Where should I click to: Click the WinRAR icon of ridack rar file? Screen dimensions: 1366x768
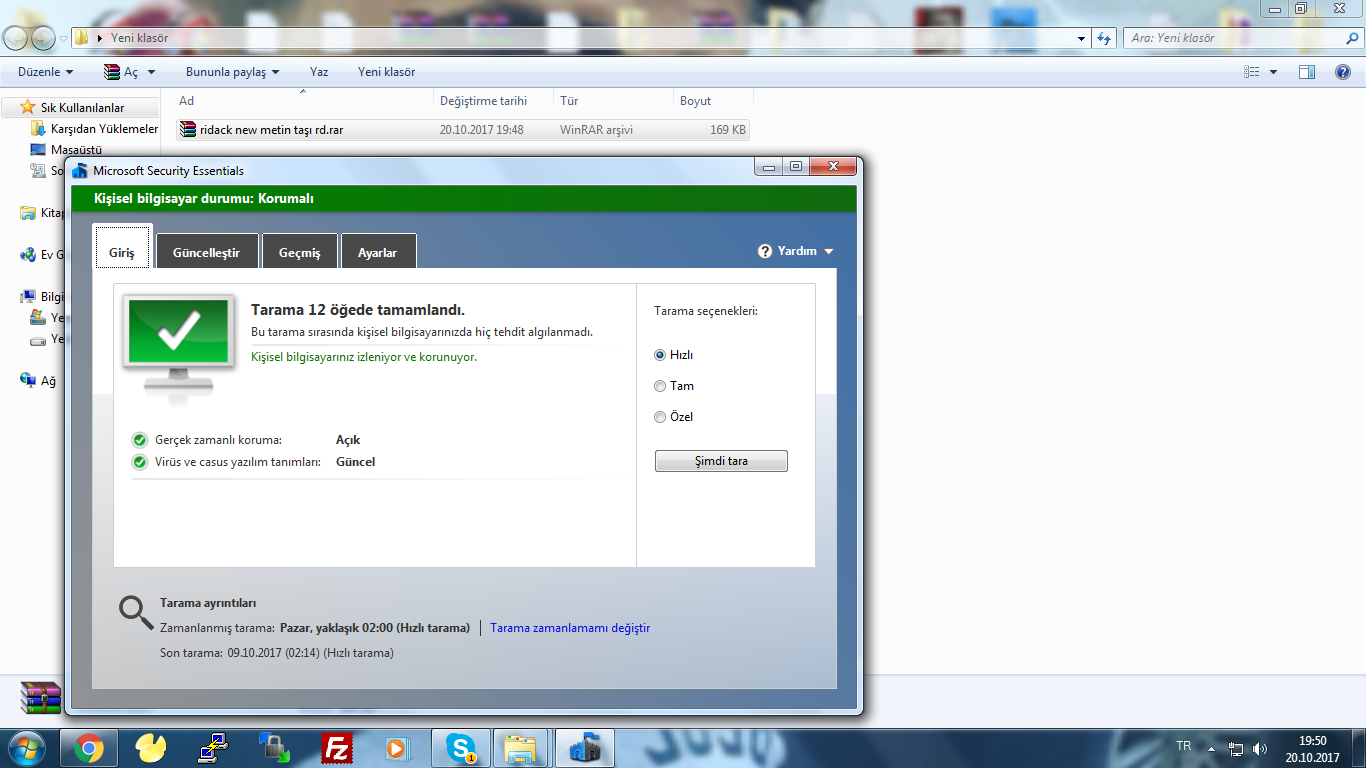tap(188, 129)
